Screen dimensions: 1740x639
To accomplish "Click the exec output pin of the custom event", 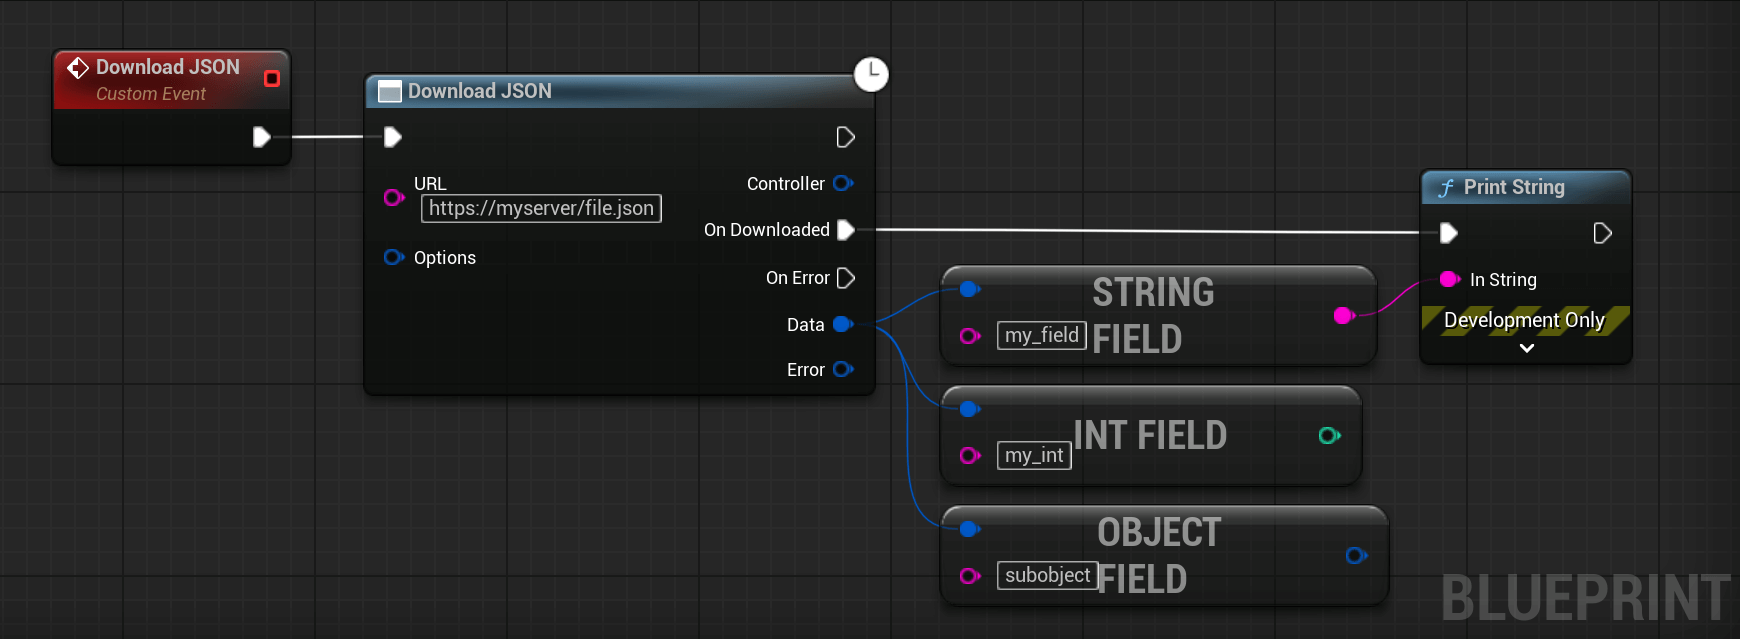I will [x=262, y=137].
